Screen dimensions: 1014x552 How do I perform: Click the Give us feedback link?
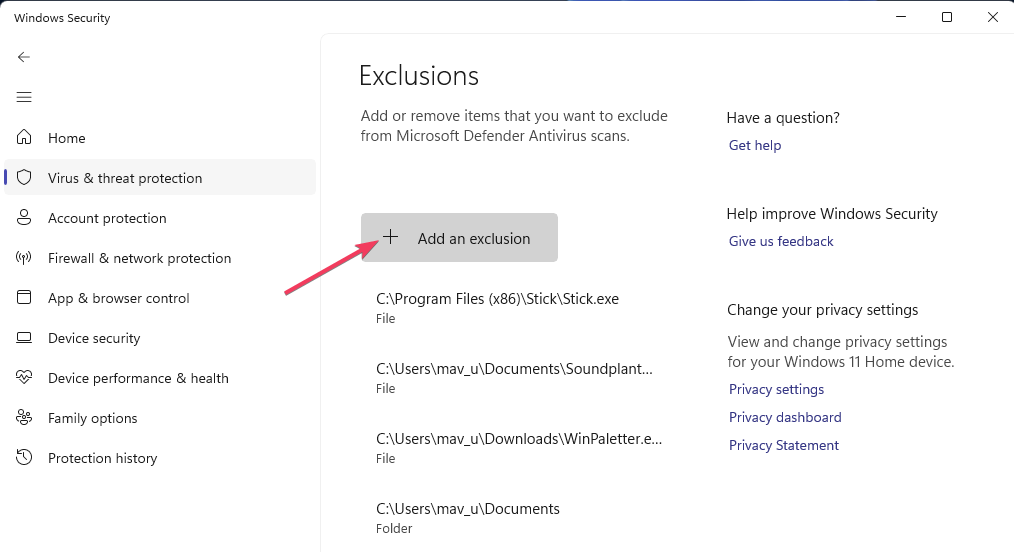tap(781, 241)
